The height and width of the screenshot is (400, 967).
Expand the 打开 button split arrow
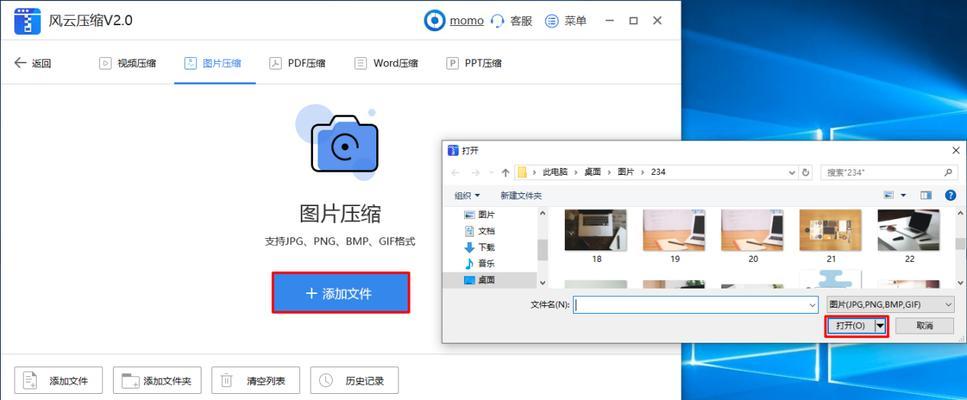point(880,326)
